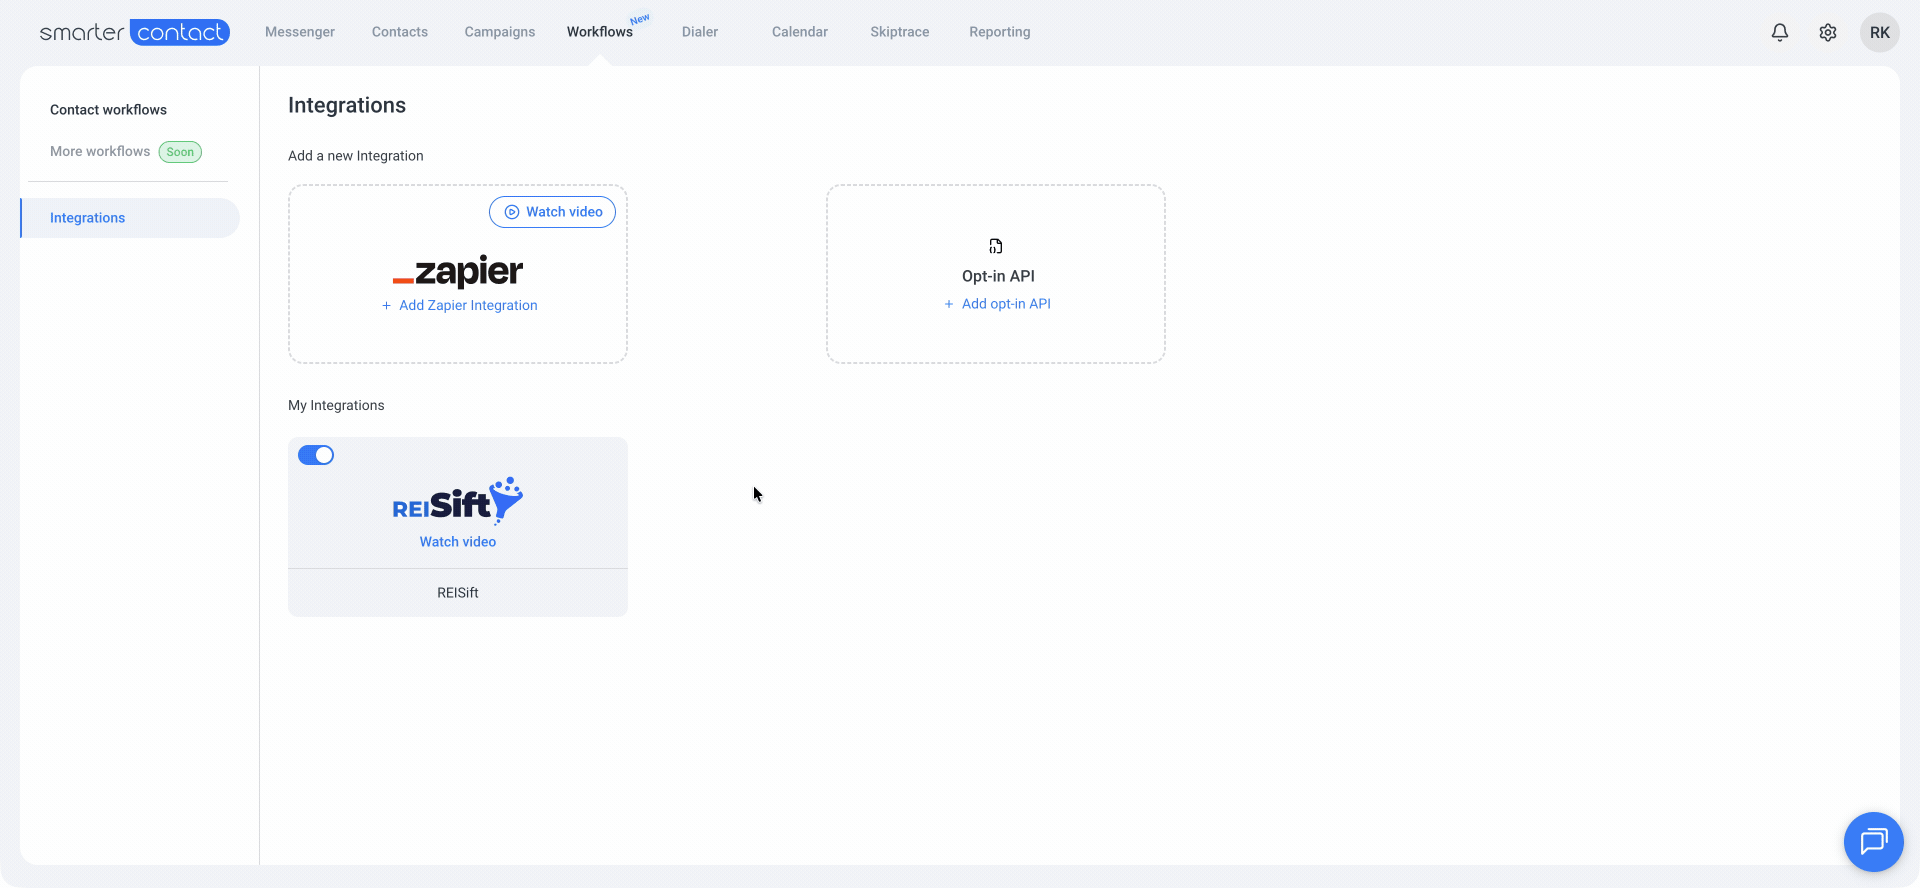The image size is (1920, 888).
Task: Select Integrations in the sidebar
Action: tap(130, 218)
